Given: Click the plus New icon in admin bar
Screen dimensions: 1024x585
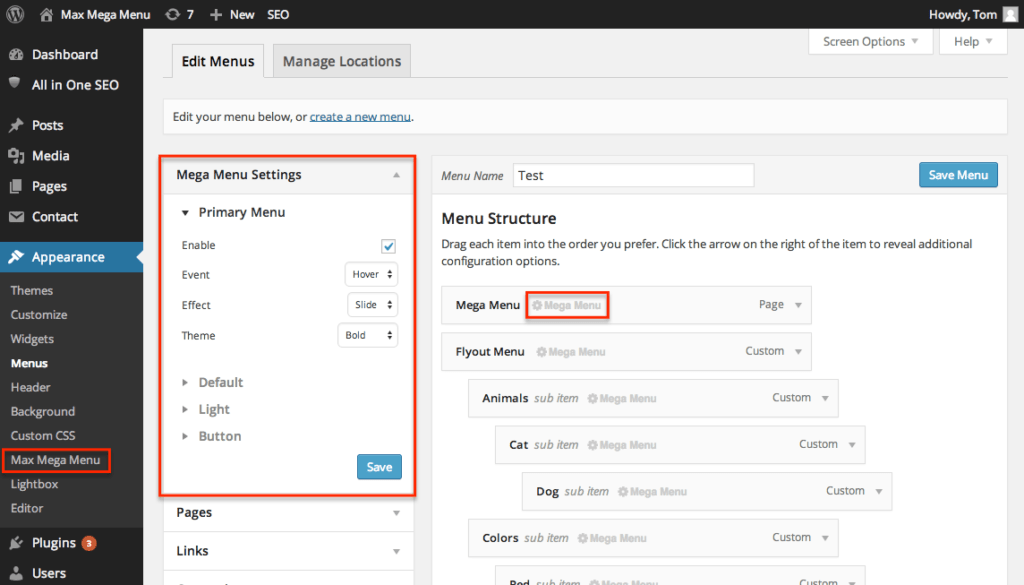Looking at the screenshot, I should click(216, 14).
